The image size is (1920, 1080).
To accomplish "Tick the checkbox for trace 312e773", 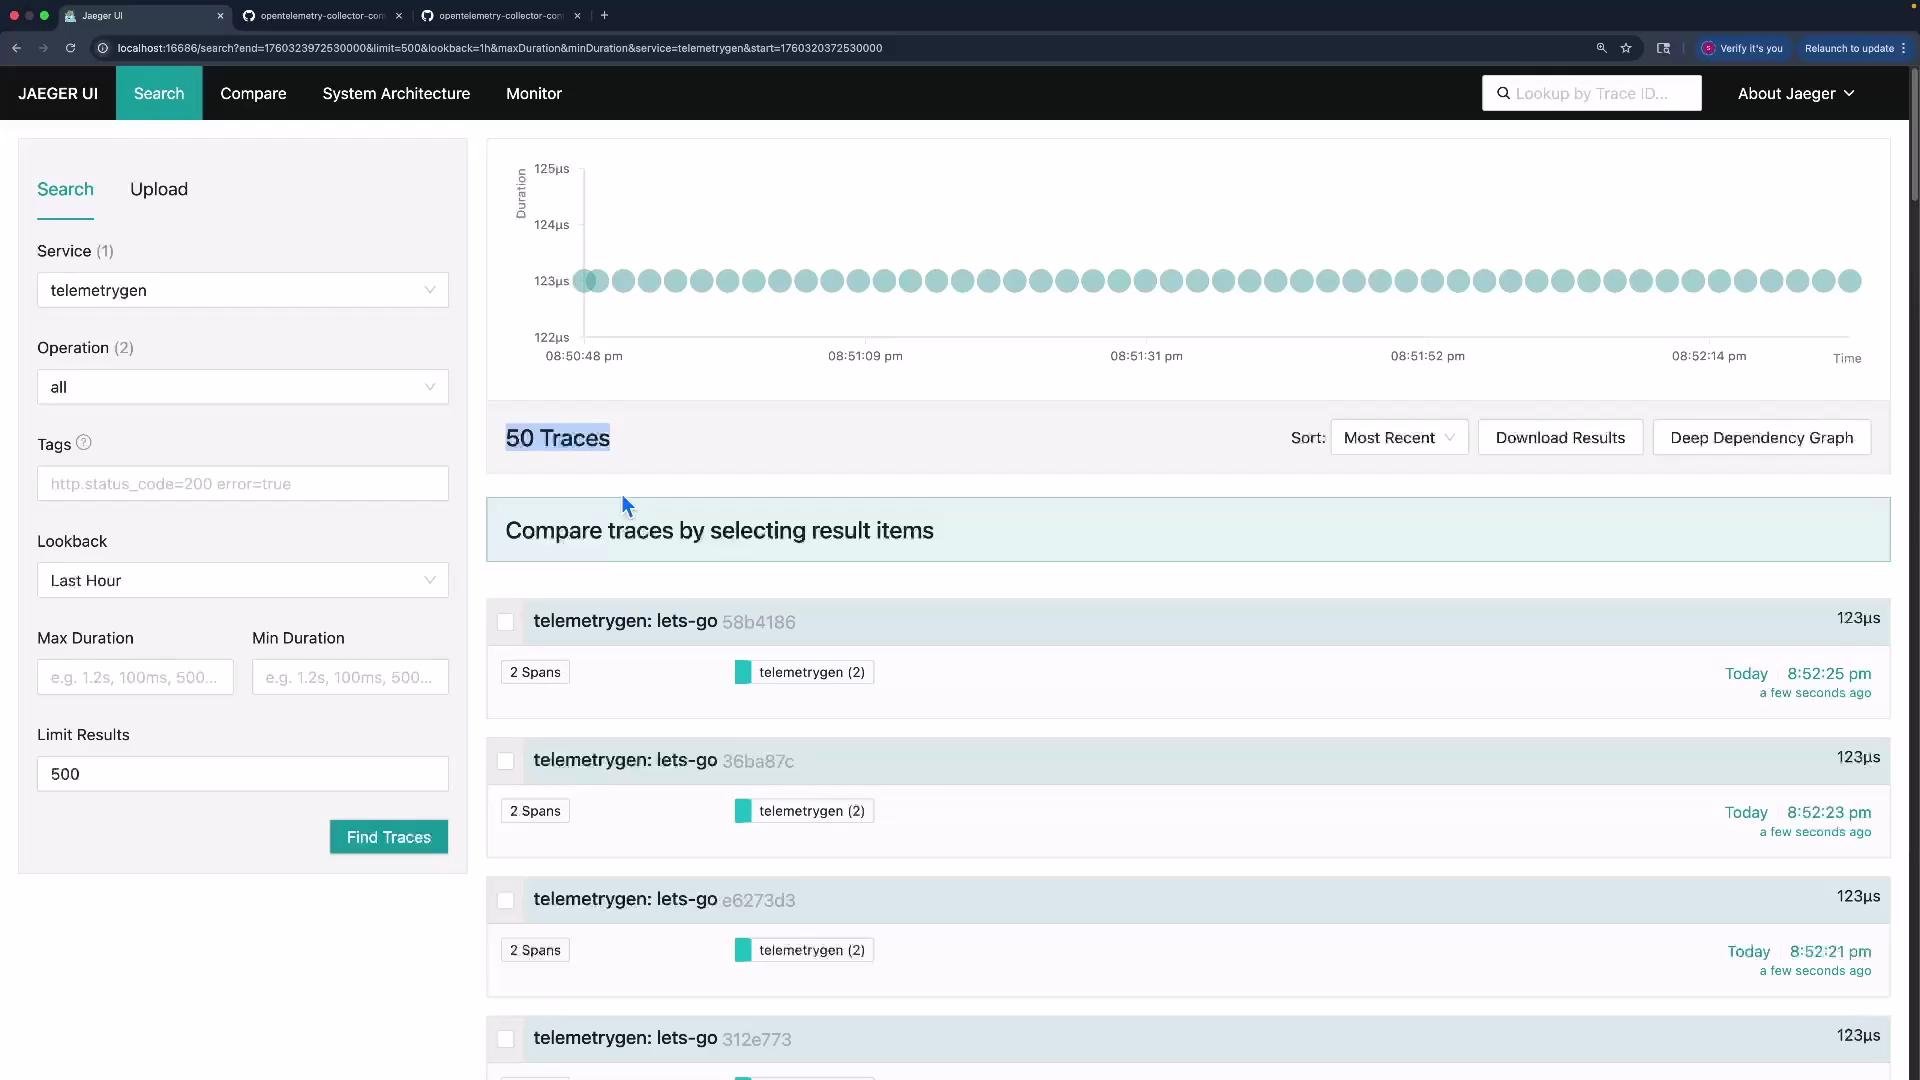I will [506, 1039].
